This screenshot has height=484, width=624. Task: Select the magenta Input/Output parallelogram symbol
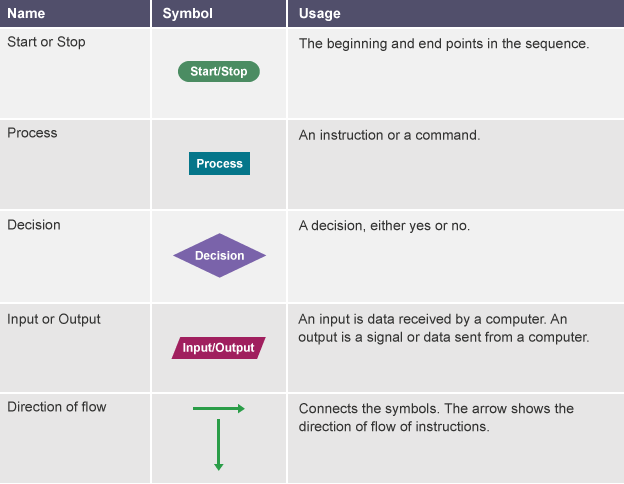point(218,348)
